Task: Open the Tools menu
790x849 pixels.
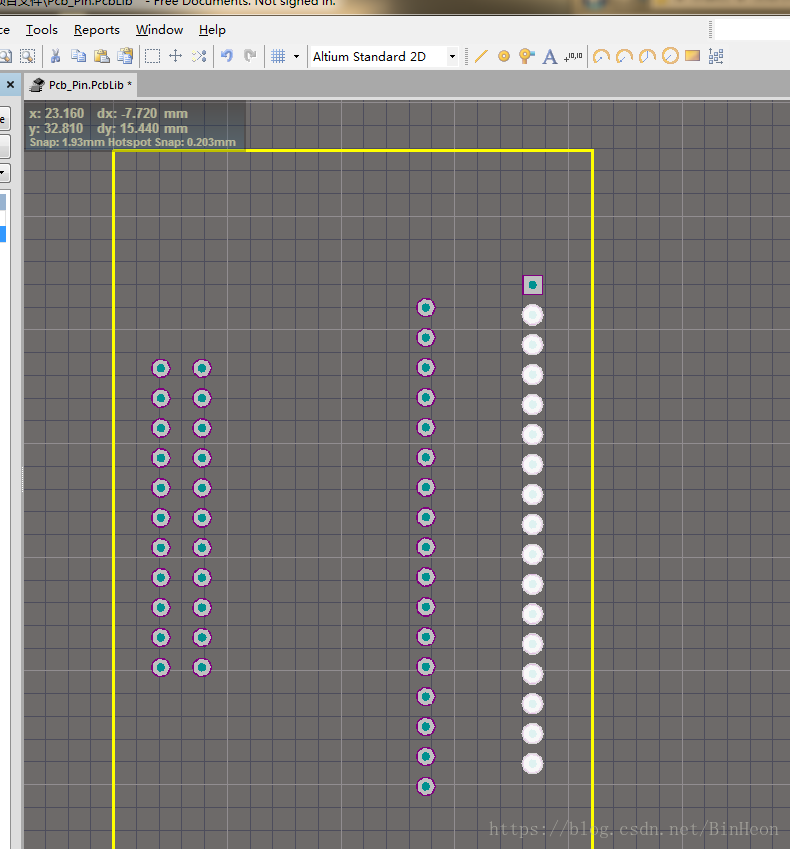Action: click(42, 30)
